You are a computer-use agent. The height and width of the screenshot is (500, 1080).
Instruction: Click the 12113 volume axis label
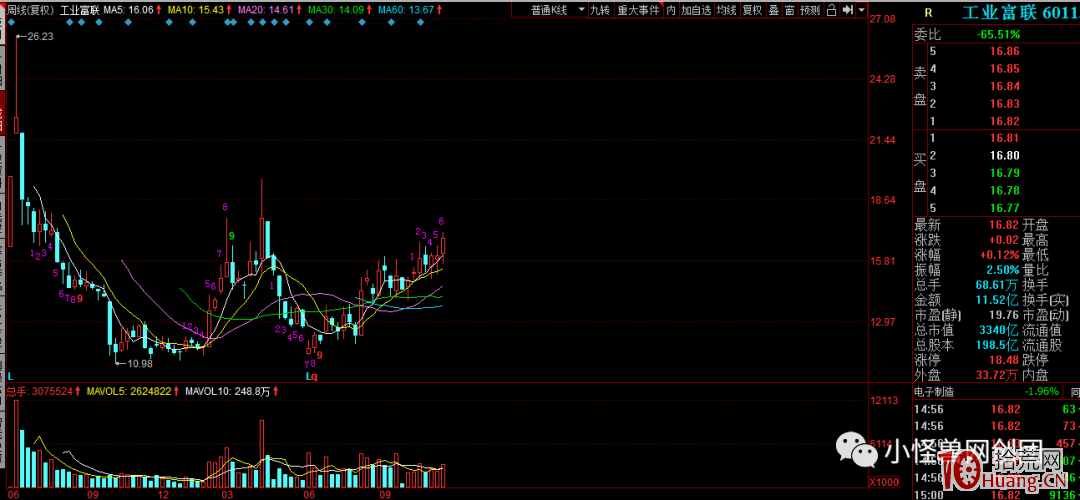(882, 401)
